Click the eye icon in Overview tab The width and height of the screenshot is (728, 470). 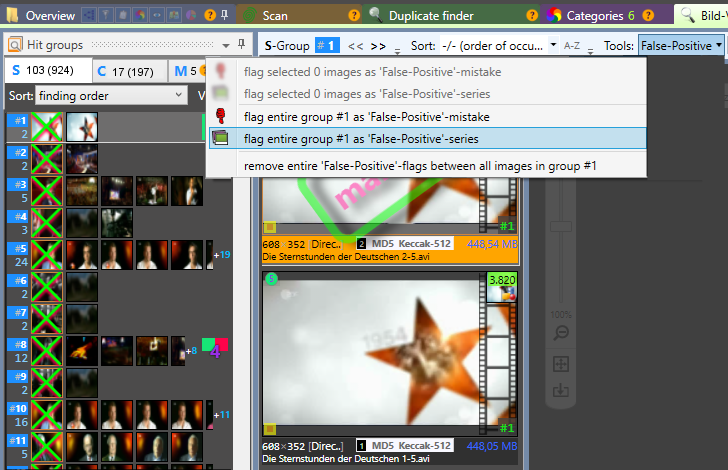157,15
